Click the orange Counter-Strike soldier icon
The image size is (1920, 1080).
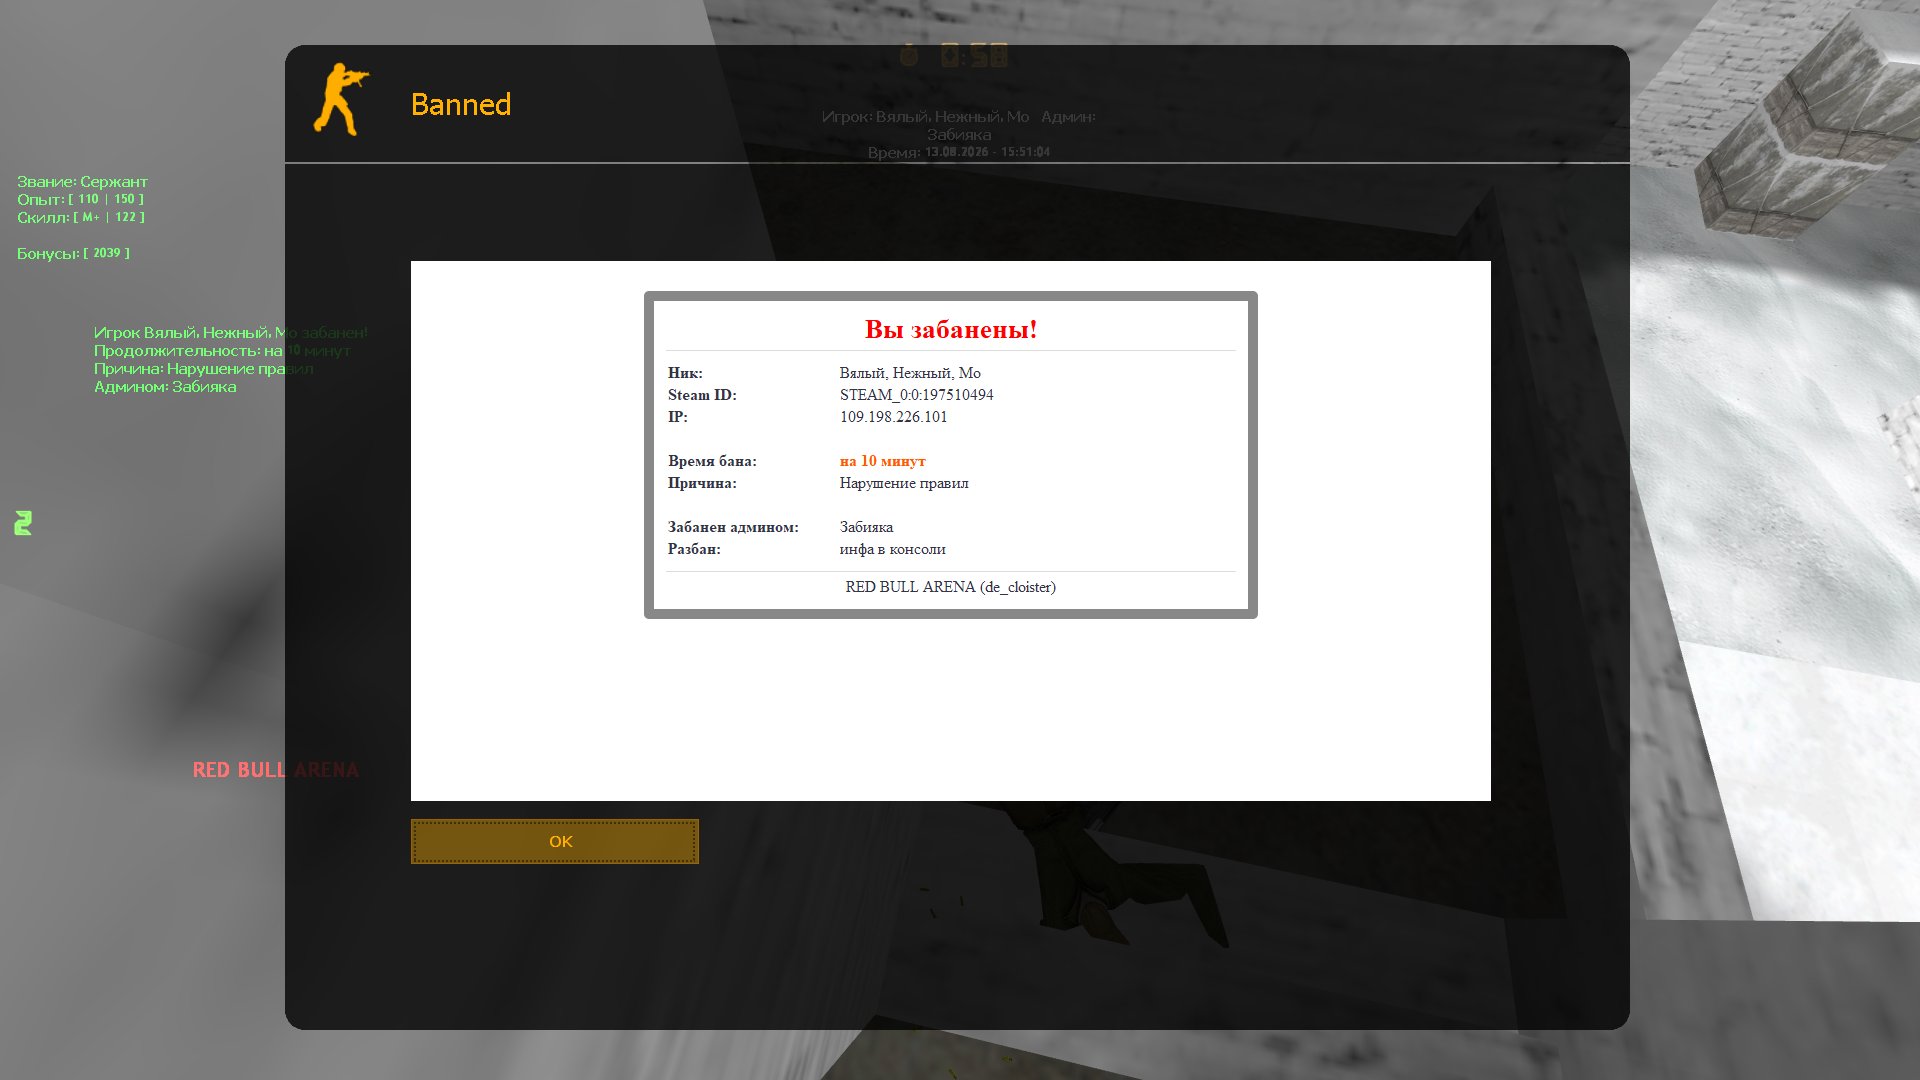click(x=342, y=99)
